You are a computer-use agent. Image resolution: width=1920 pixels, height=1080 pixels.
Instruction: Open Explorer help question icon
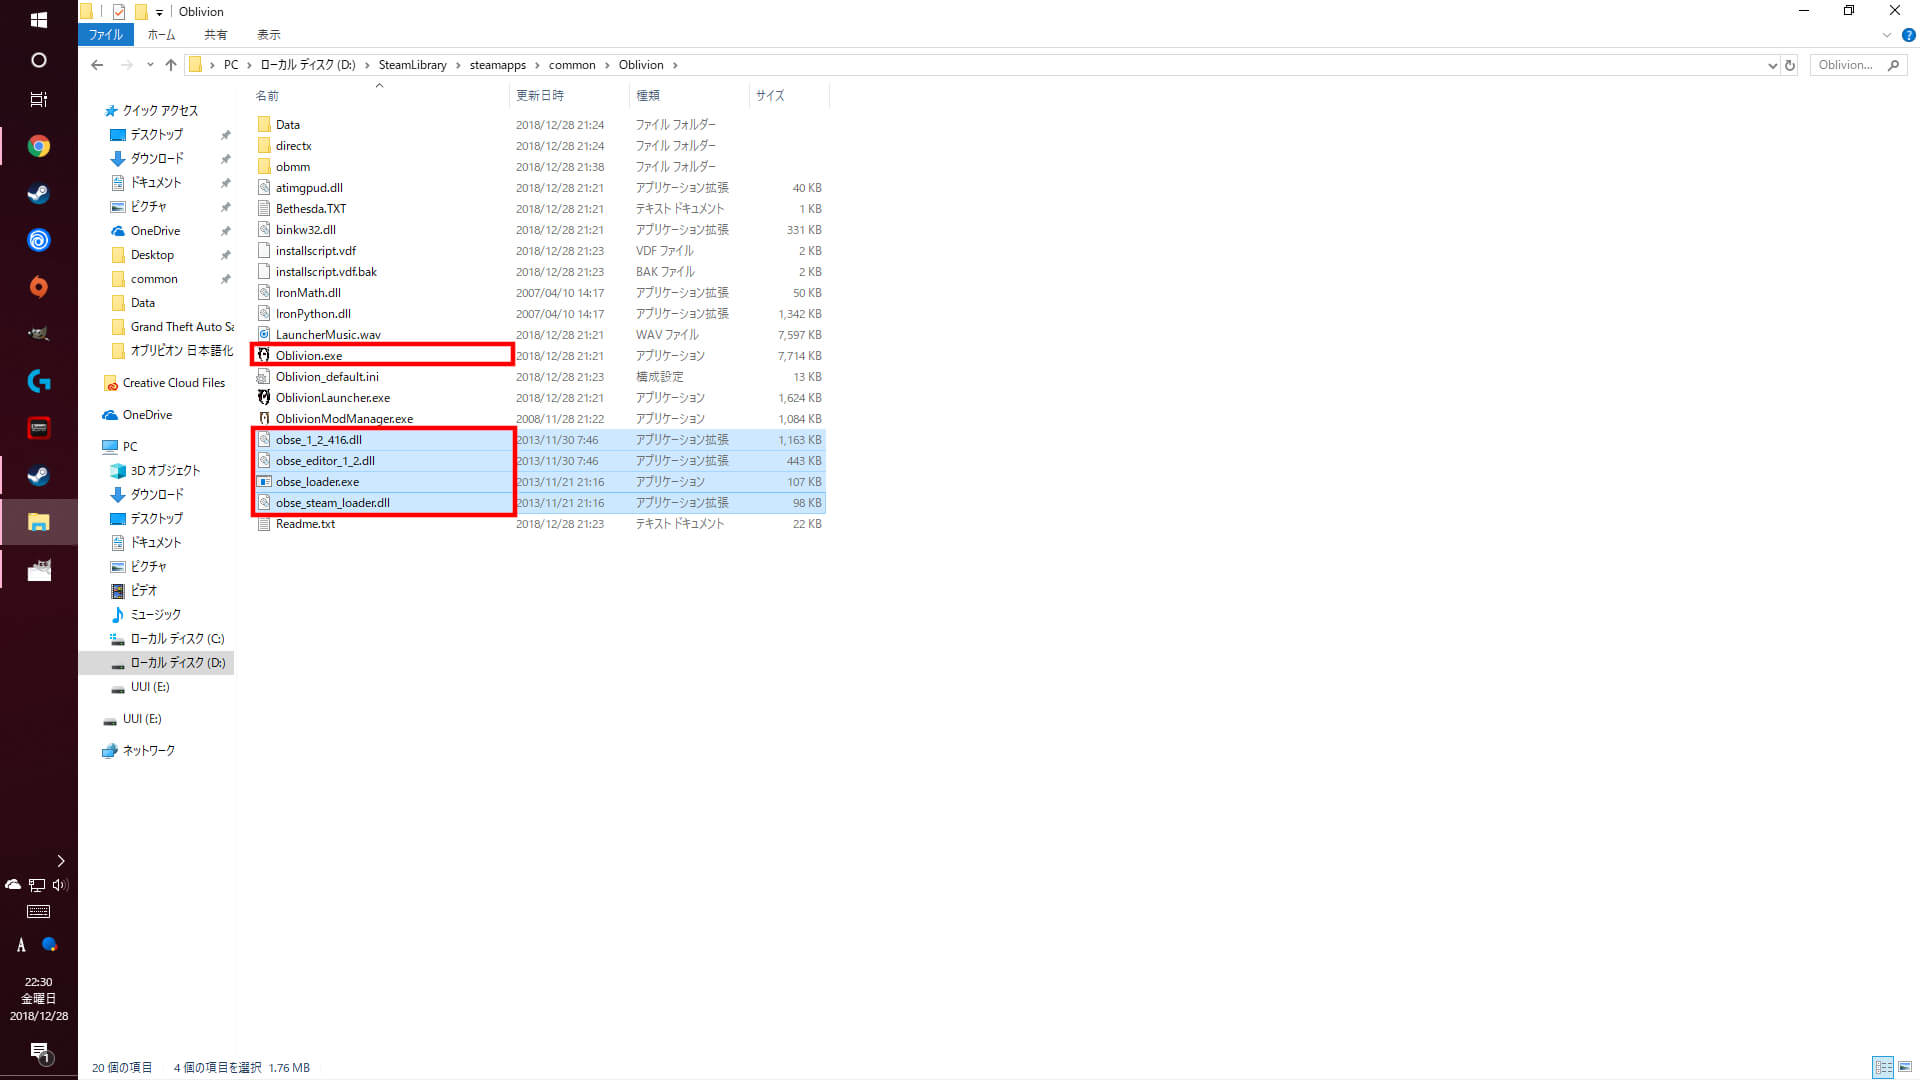tap(1908, 35)
